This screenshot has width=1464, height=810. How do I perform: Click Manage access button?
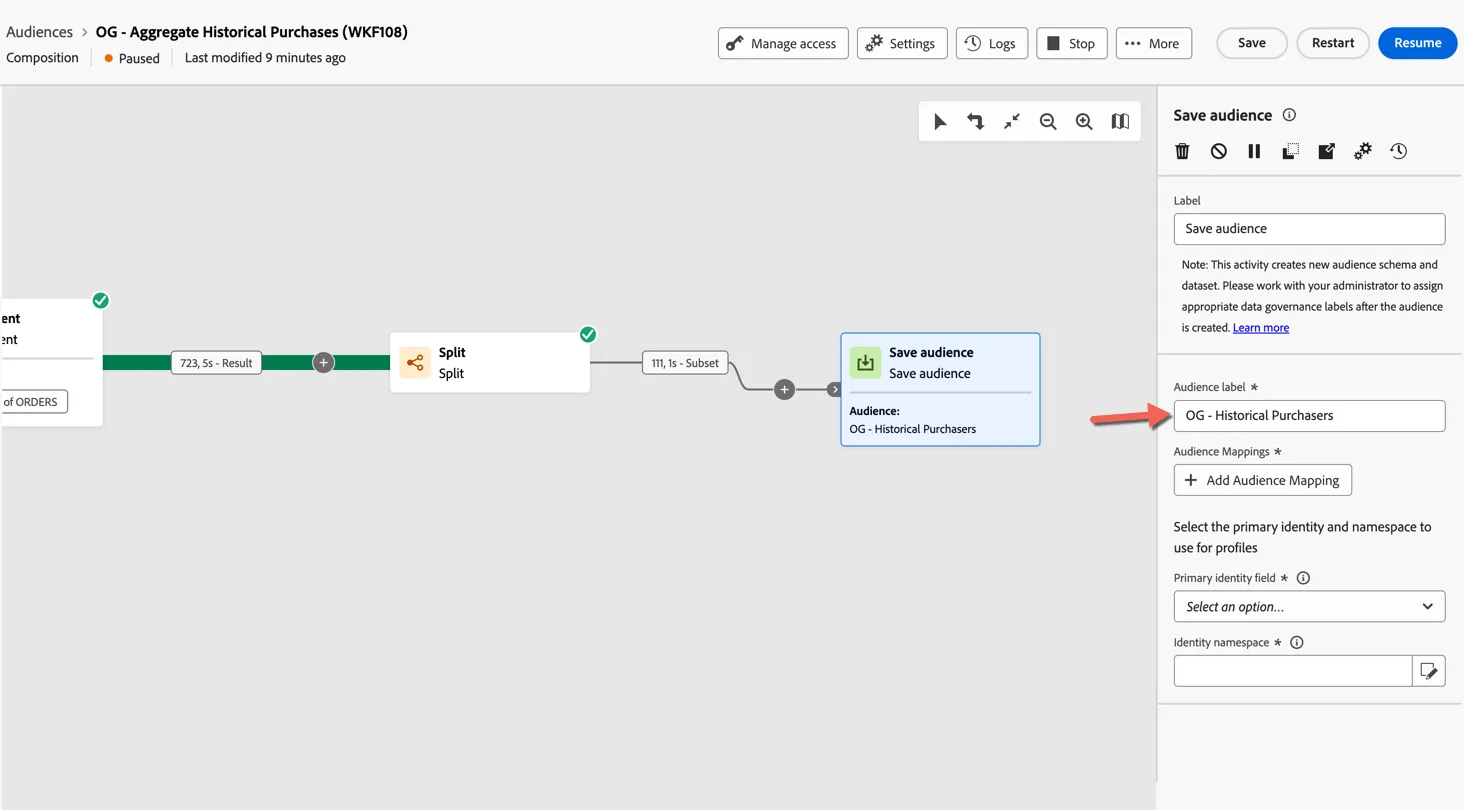[x=783, y=43]
